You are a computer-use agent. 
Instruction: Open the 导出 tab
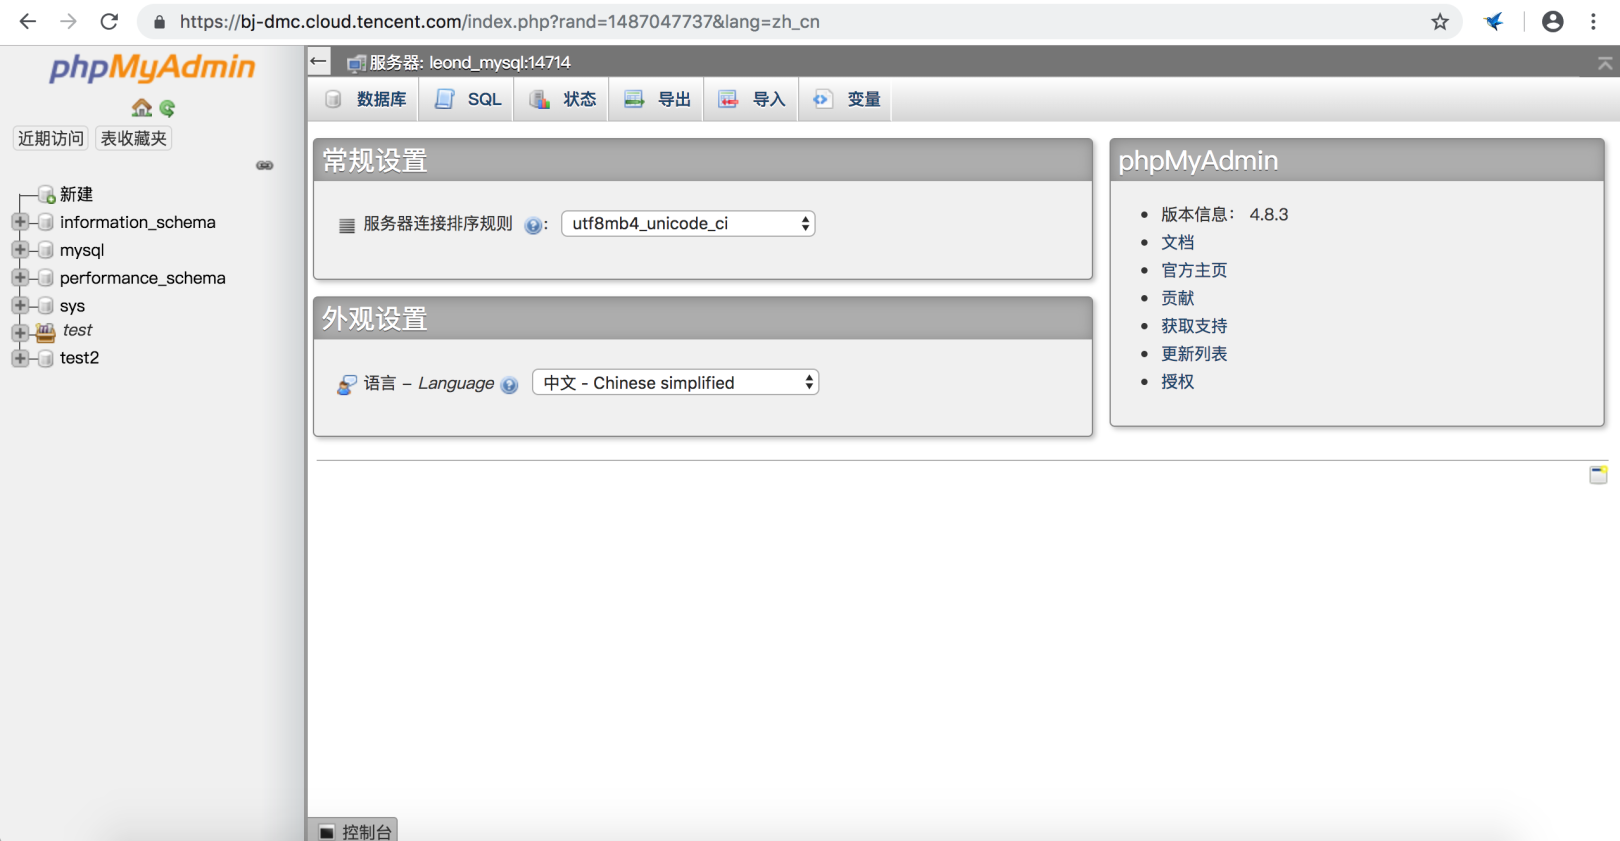pos(656,99)
